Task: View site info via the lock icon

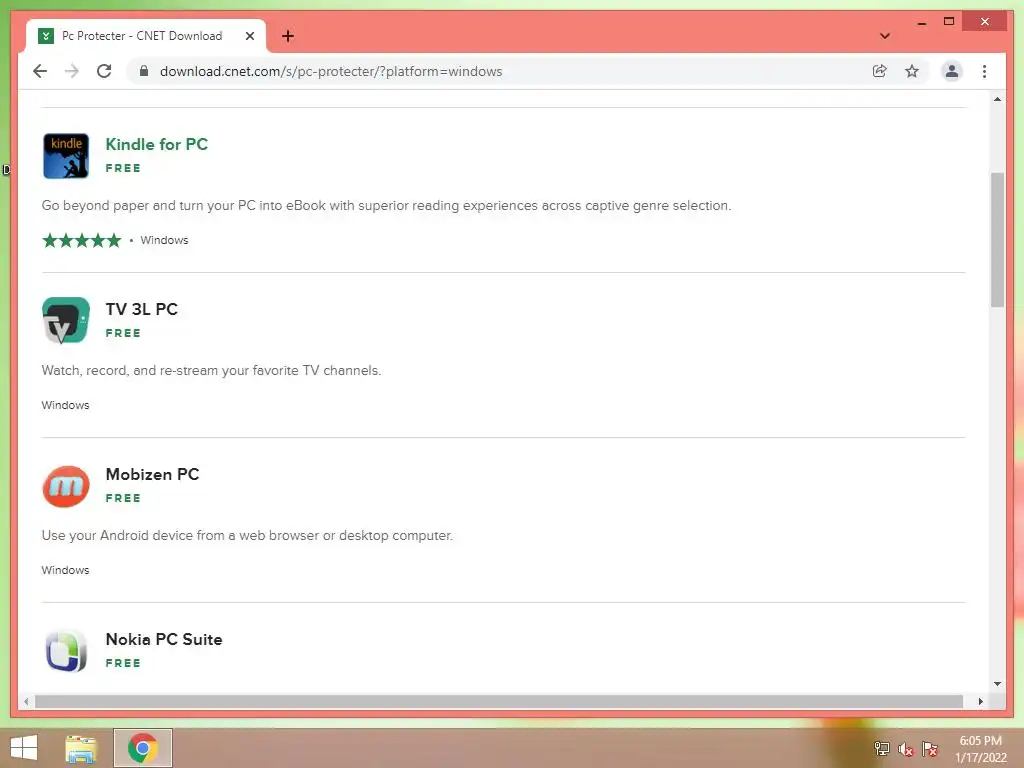Action: (144, 71)
